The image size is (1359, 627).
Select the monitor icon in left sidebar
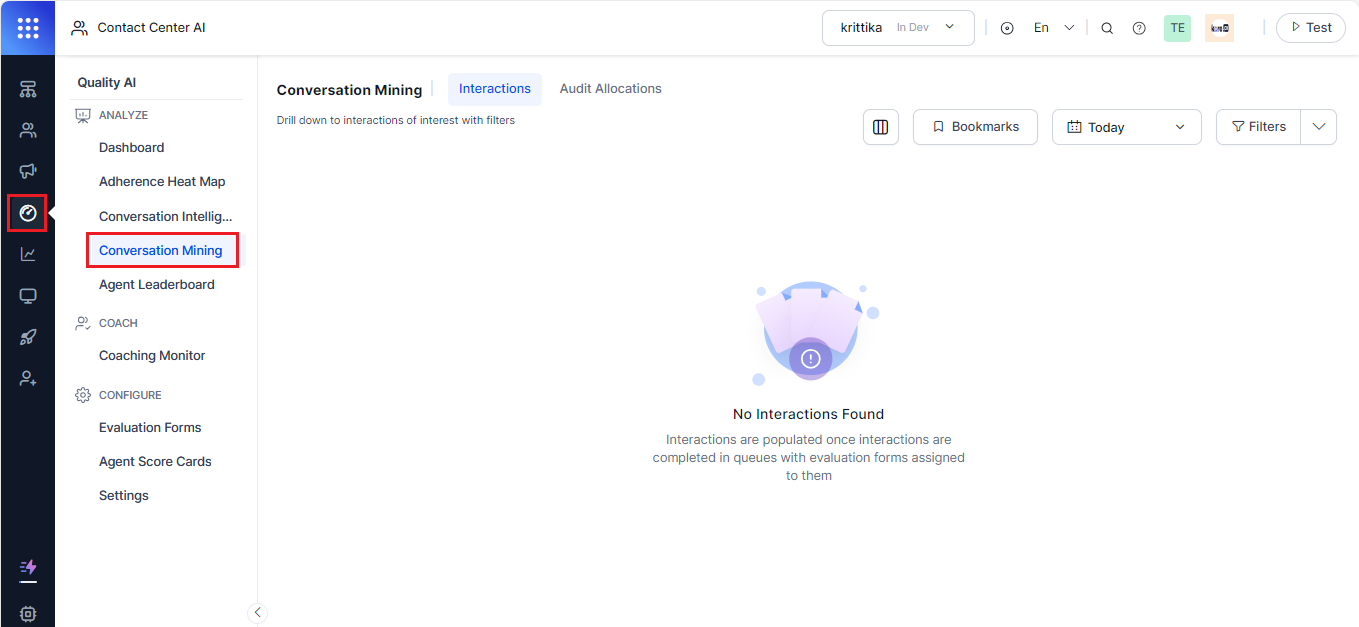pos(27,295)
